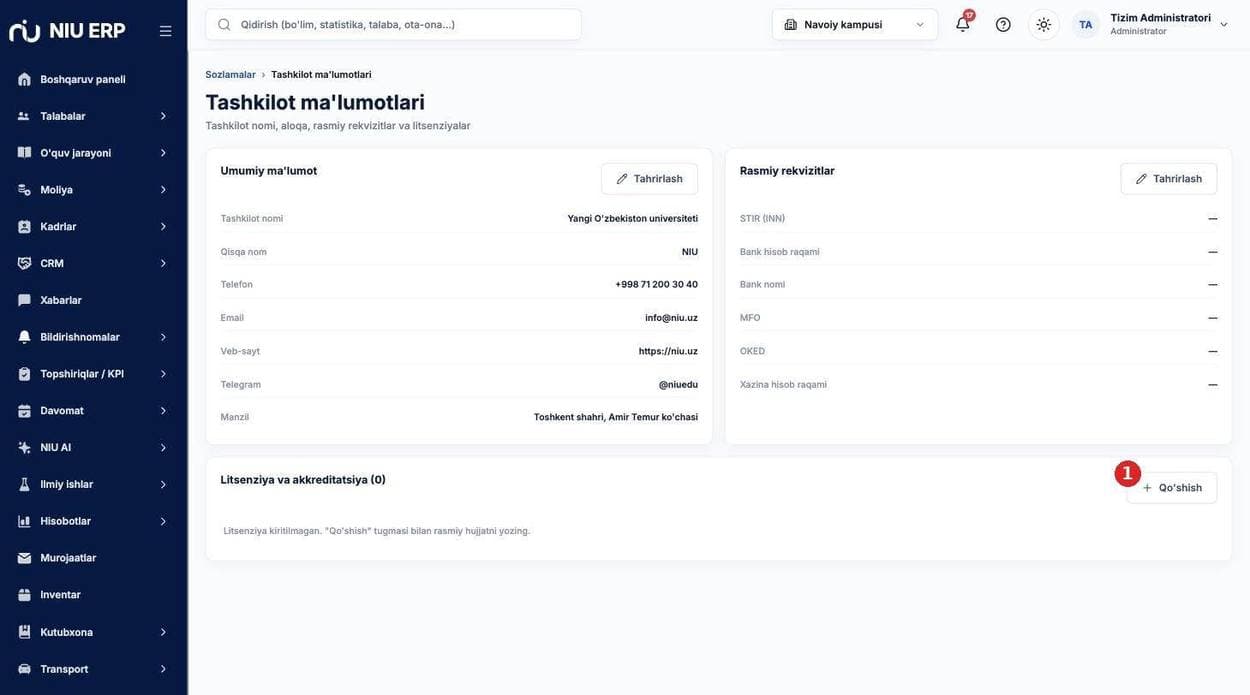Expand the Talabalar sidebar section
This screenshot has width=1250, height=695.
pos(93,116)
